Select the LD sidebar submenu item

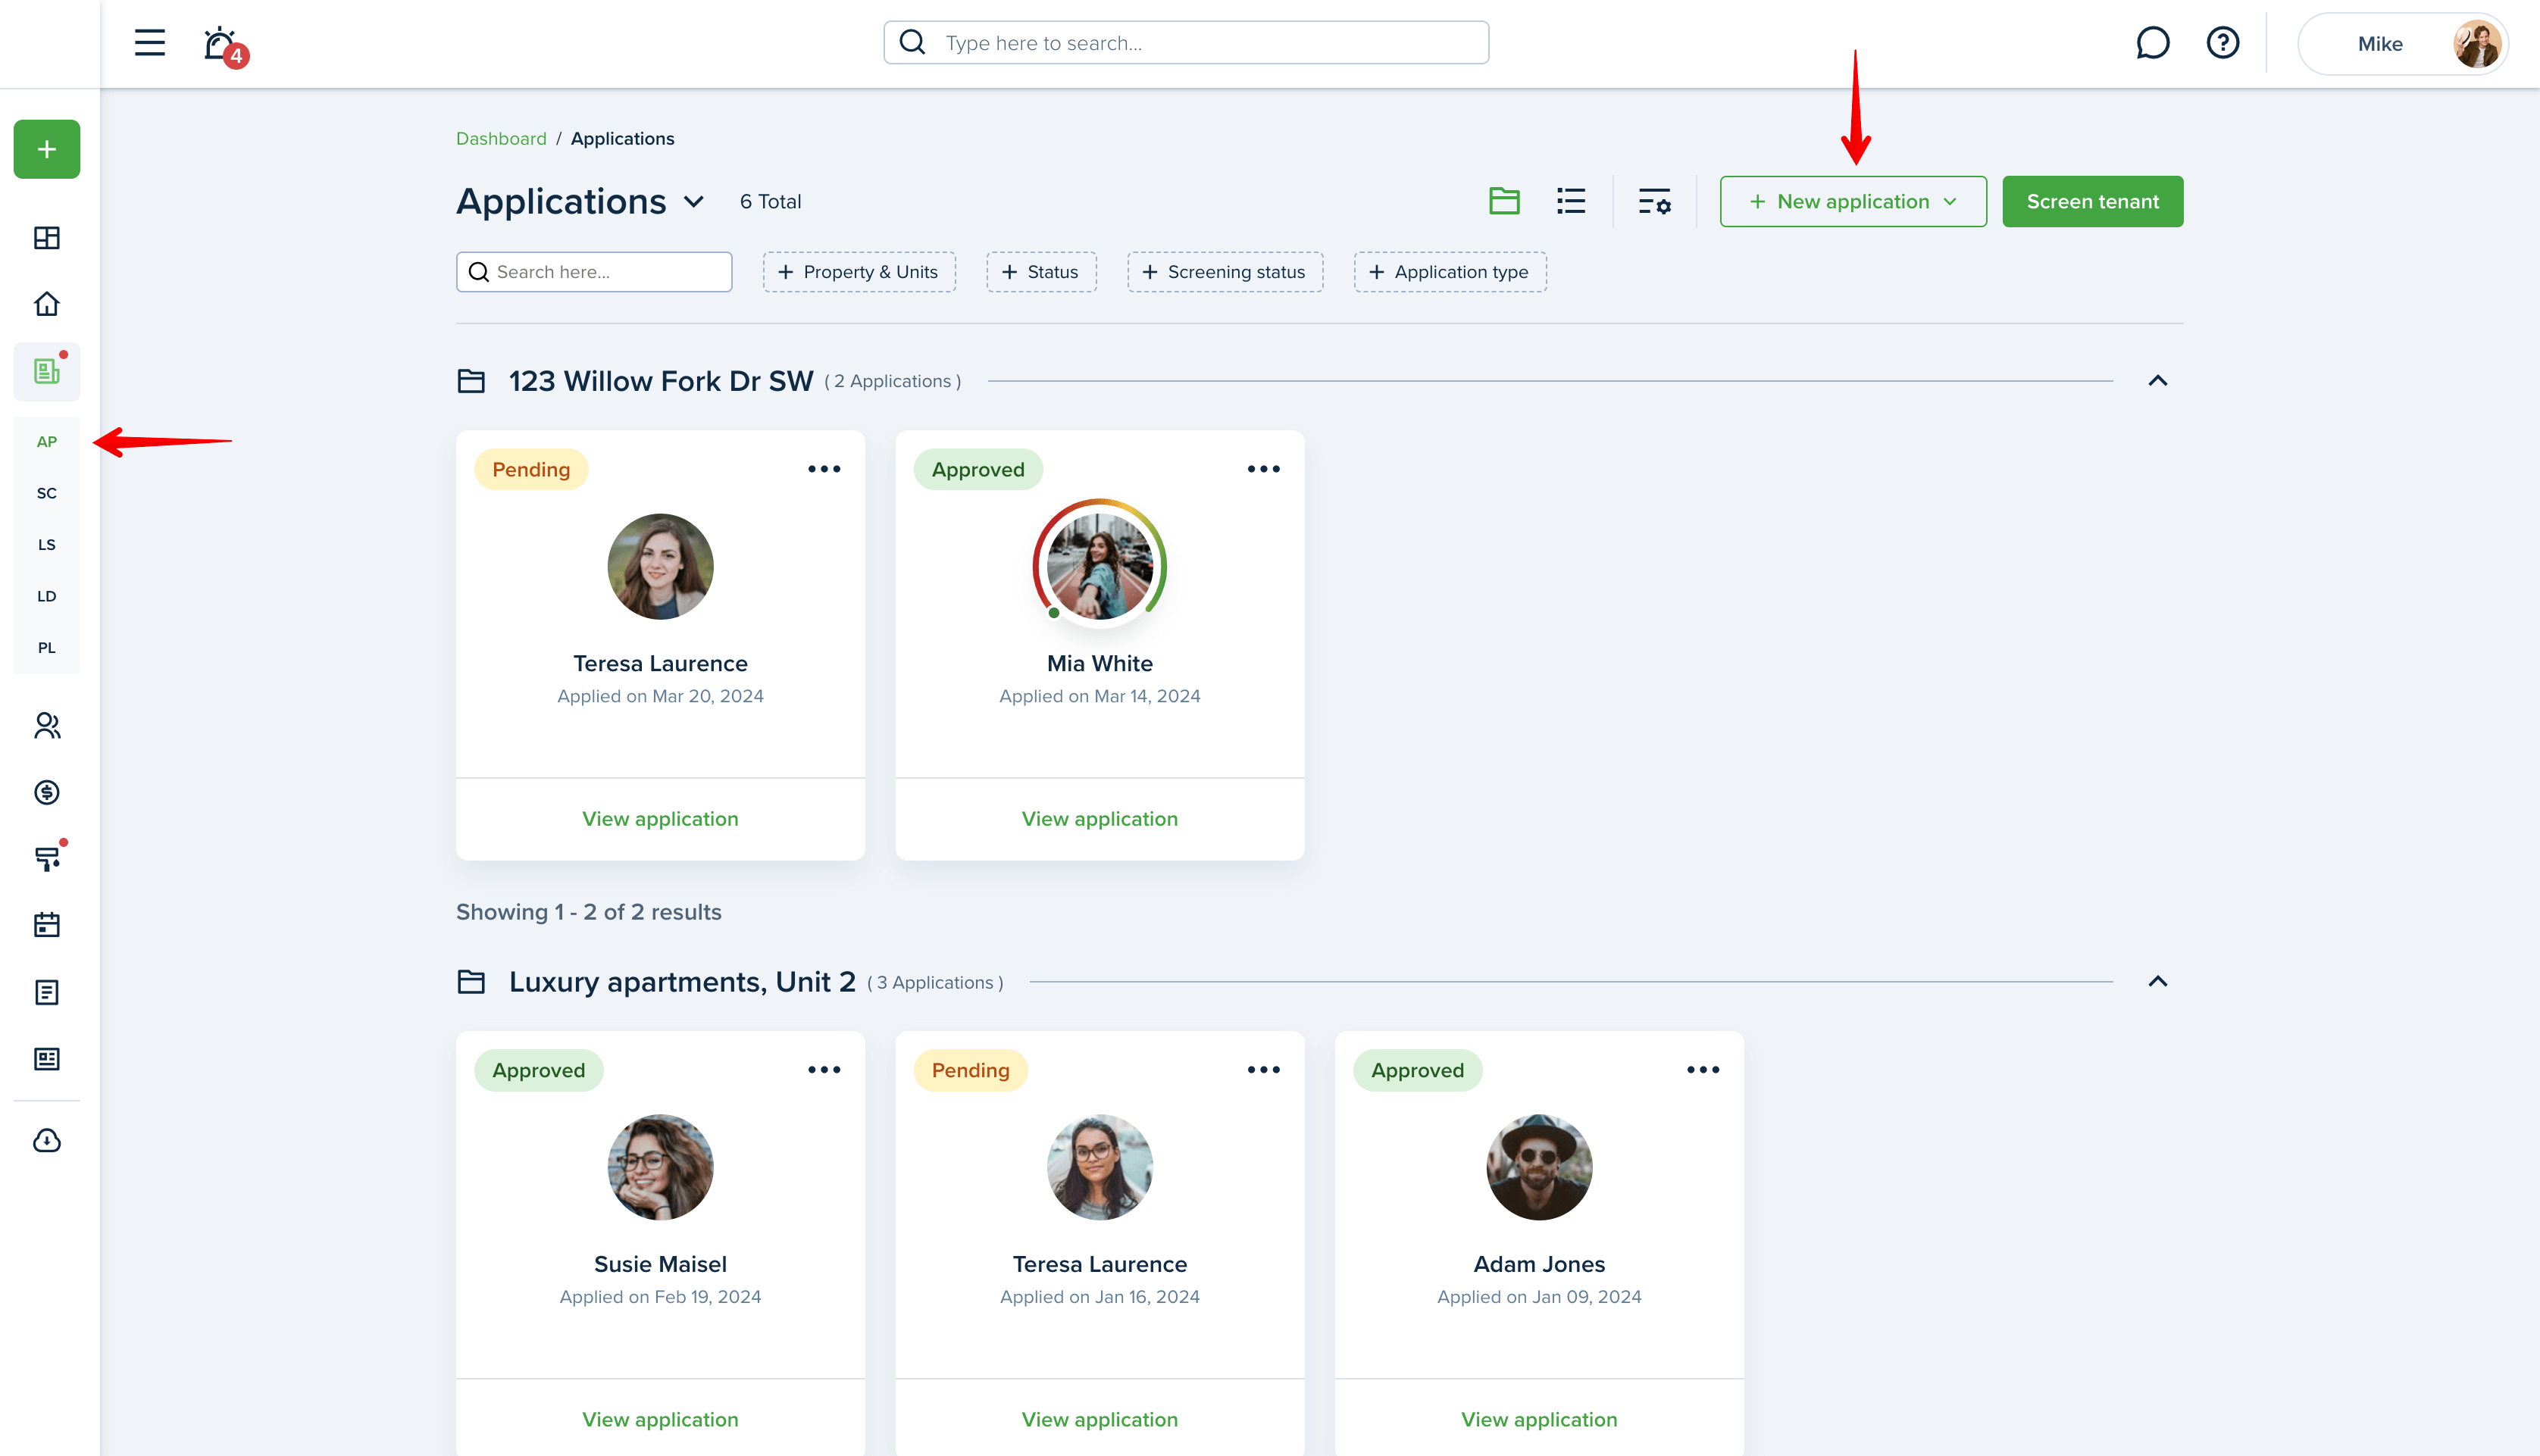(47, 596)
